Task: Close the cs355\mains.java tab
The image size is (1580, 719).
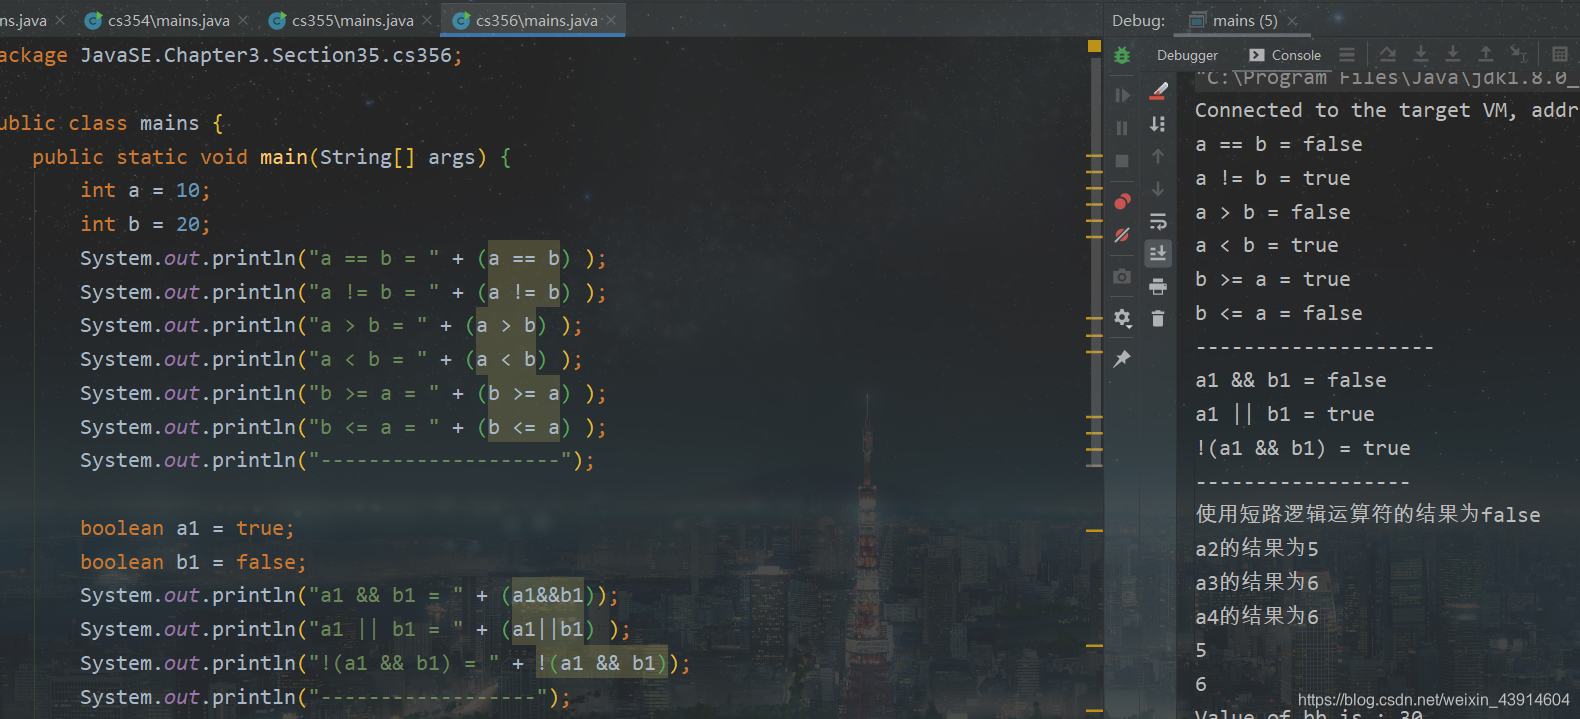Action: tap(427, 20)
